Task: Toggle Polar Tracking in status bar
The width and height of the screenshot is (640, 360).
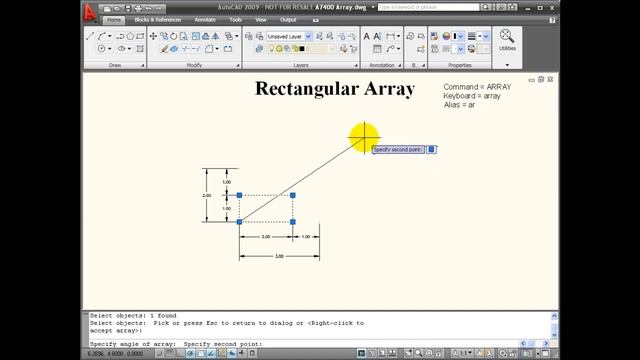Action: (190, 353)
